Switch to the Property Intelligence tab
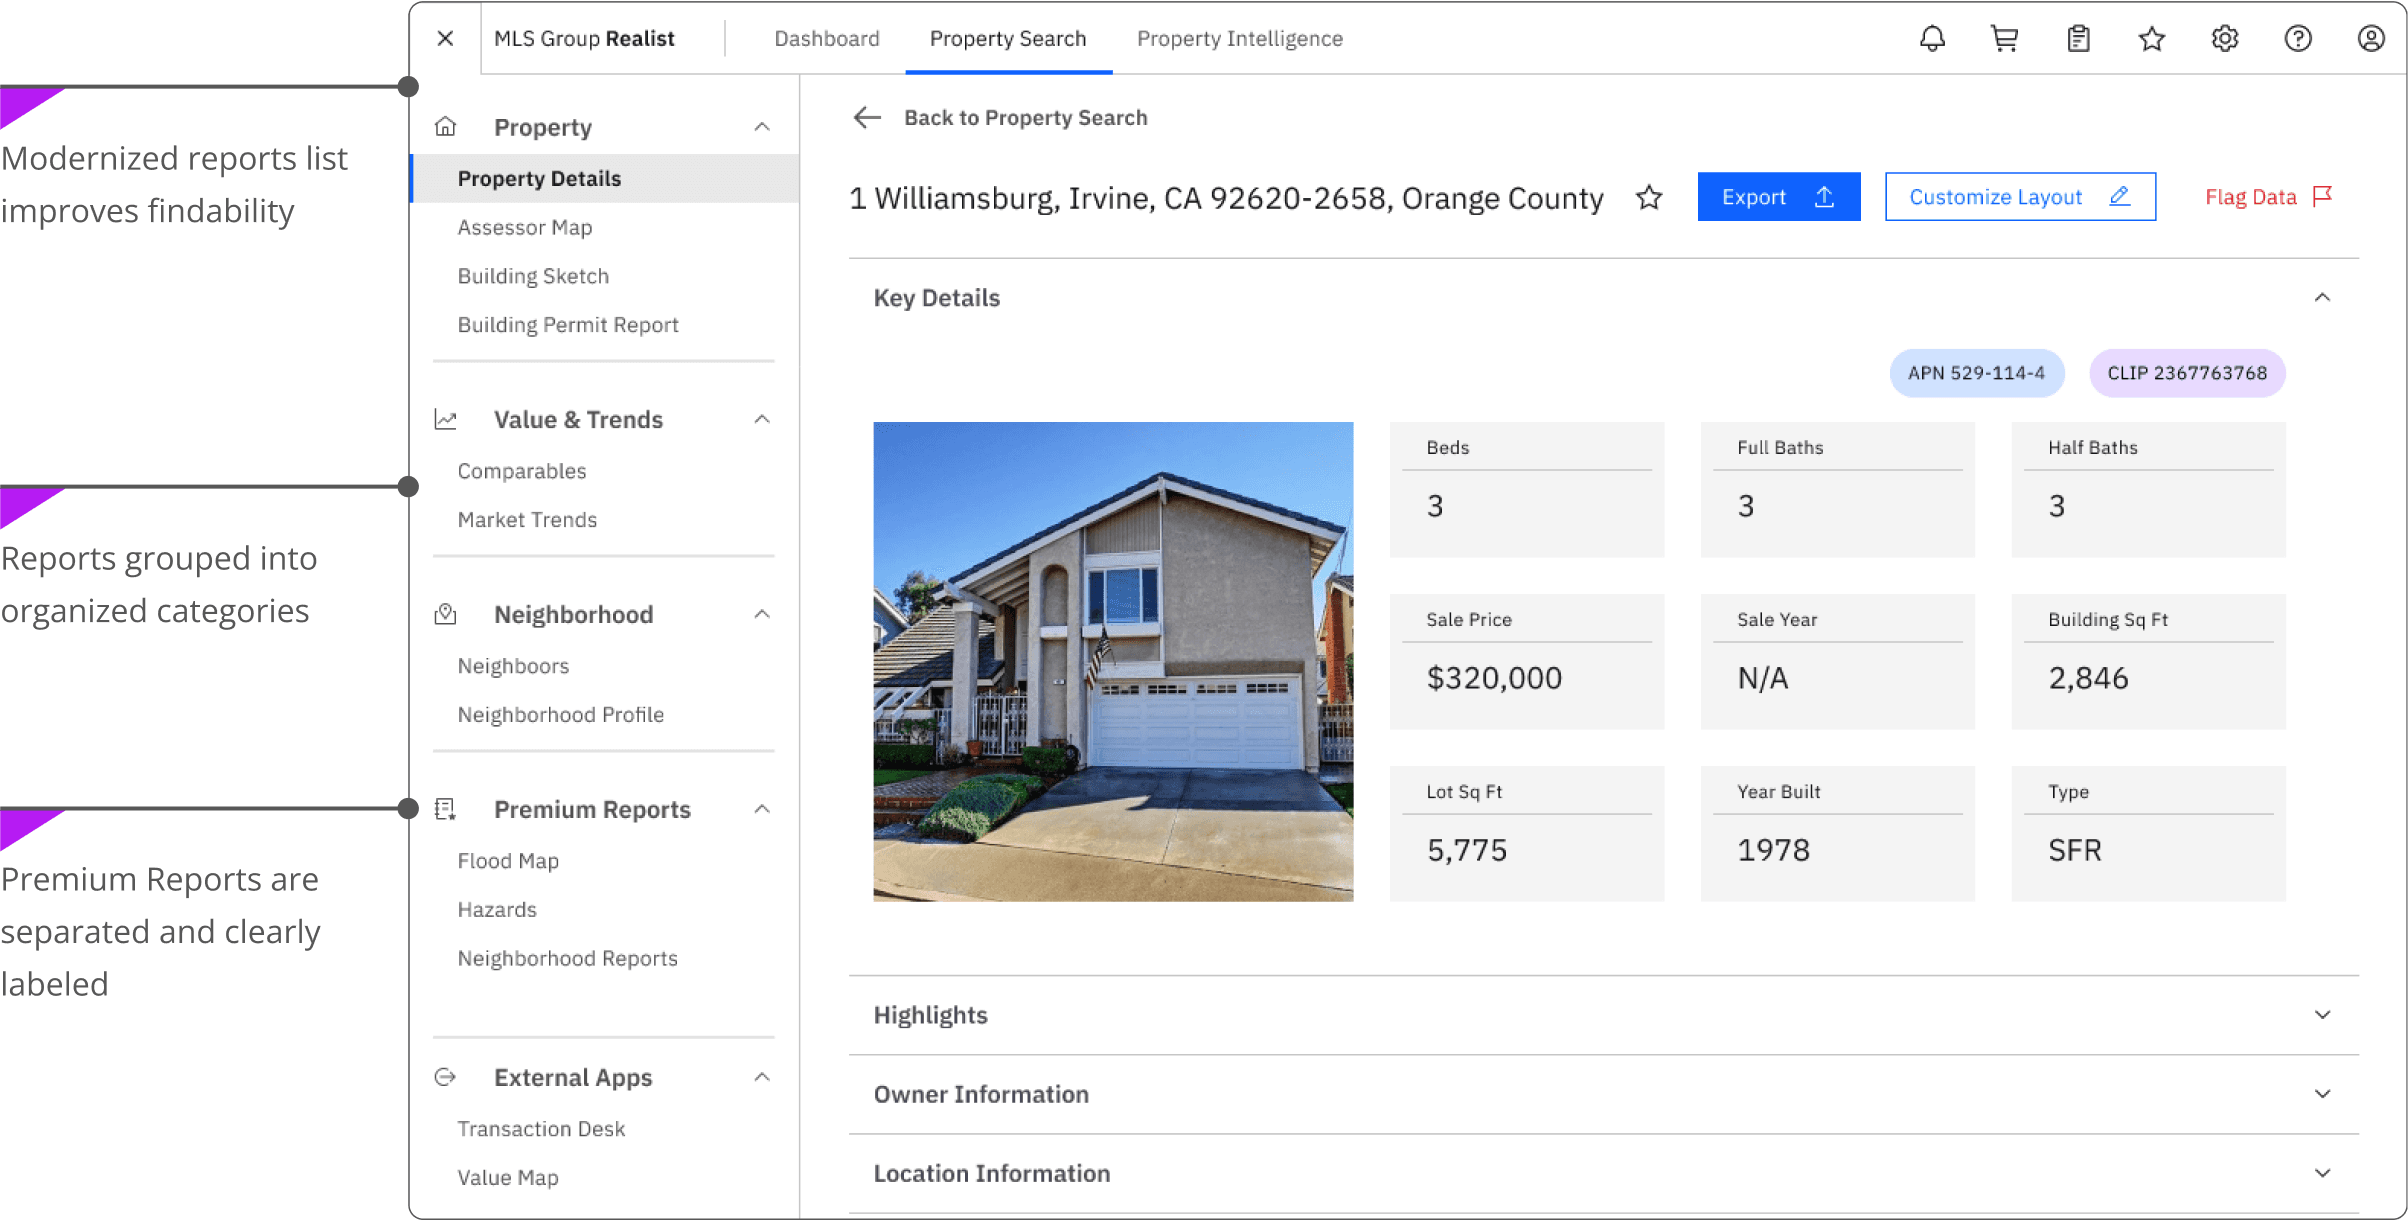The image size is (2408, 1221). click(1239, 38)
